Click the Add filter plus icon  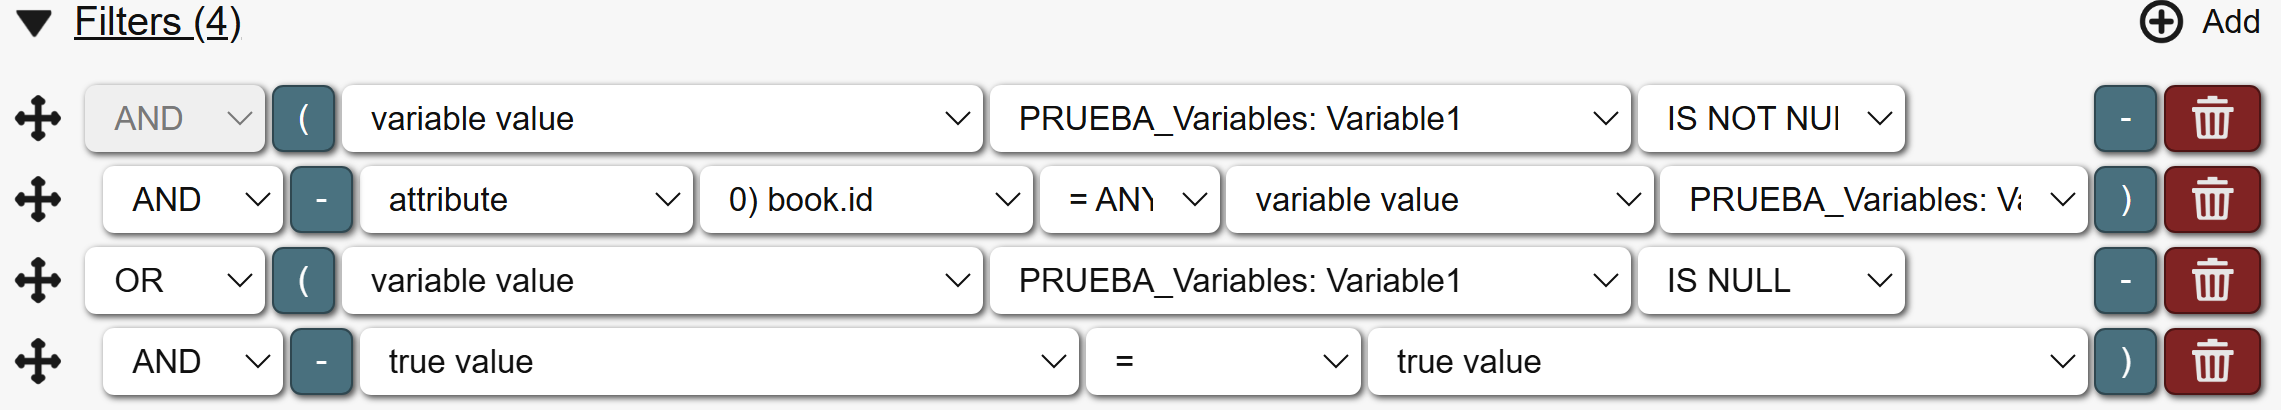pos(2160,22)
